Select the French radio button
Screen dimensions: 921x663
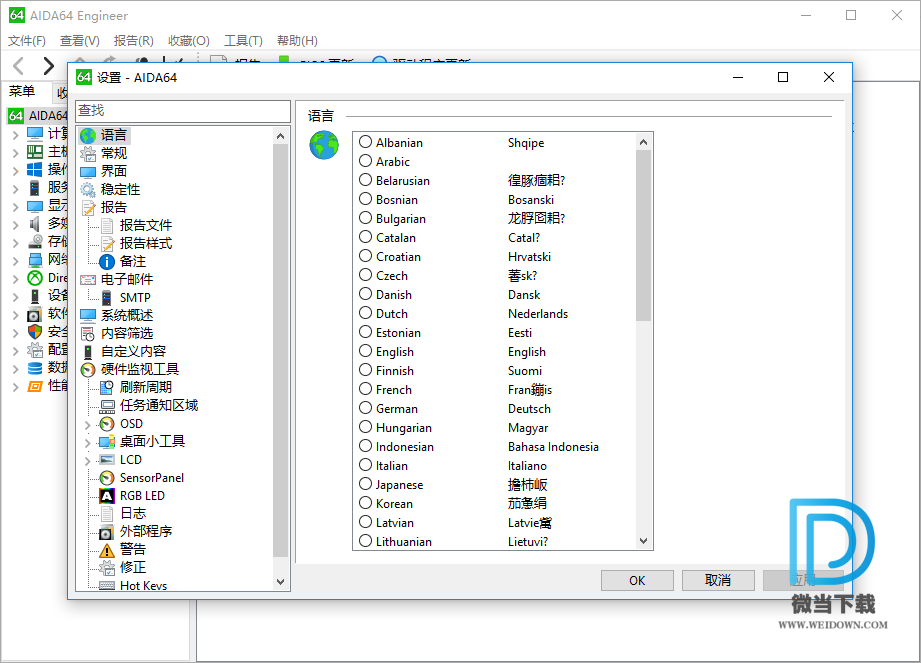(x=365, y=389)
